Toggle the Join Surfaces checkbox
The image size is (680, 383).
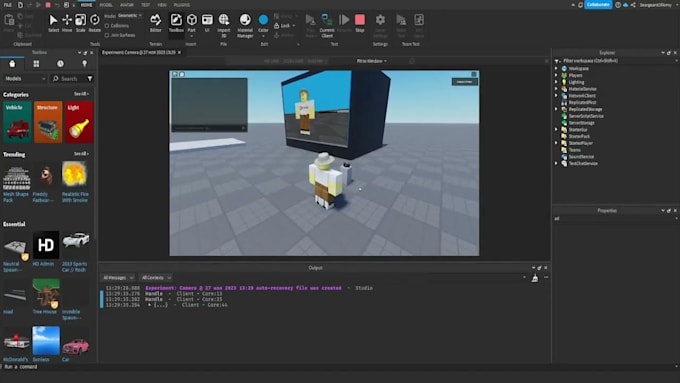tap(107, 35)
